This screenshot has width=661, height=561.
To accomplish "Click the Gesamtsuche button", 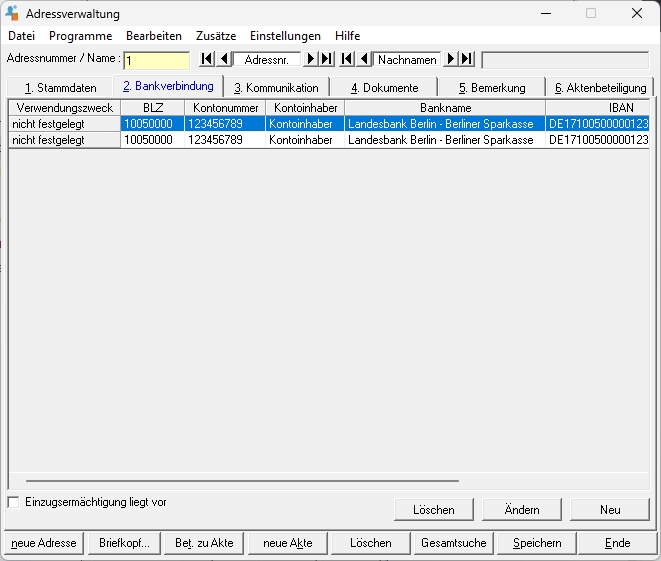I will (x=453, y=543).
